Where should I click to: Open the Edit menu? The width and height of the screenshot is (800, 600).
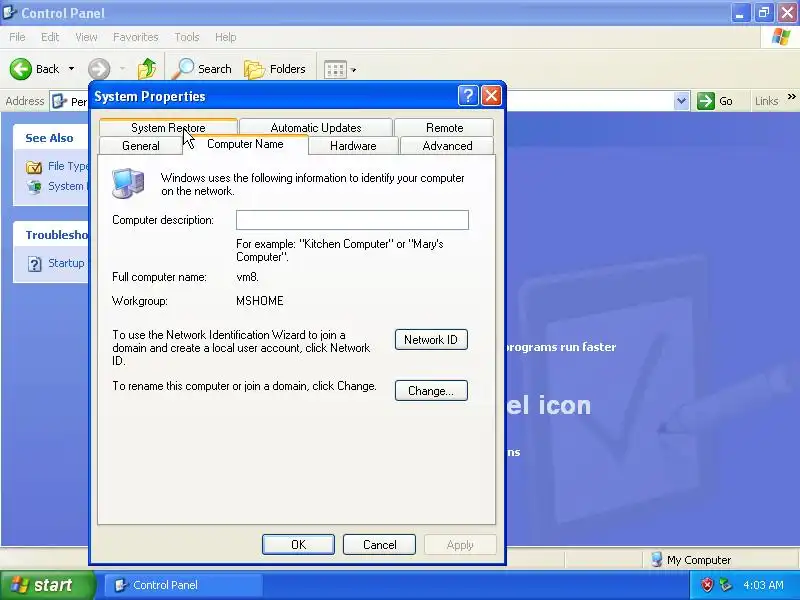pos(50,37)
